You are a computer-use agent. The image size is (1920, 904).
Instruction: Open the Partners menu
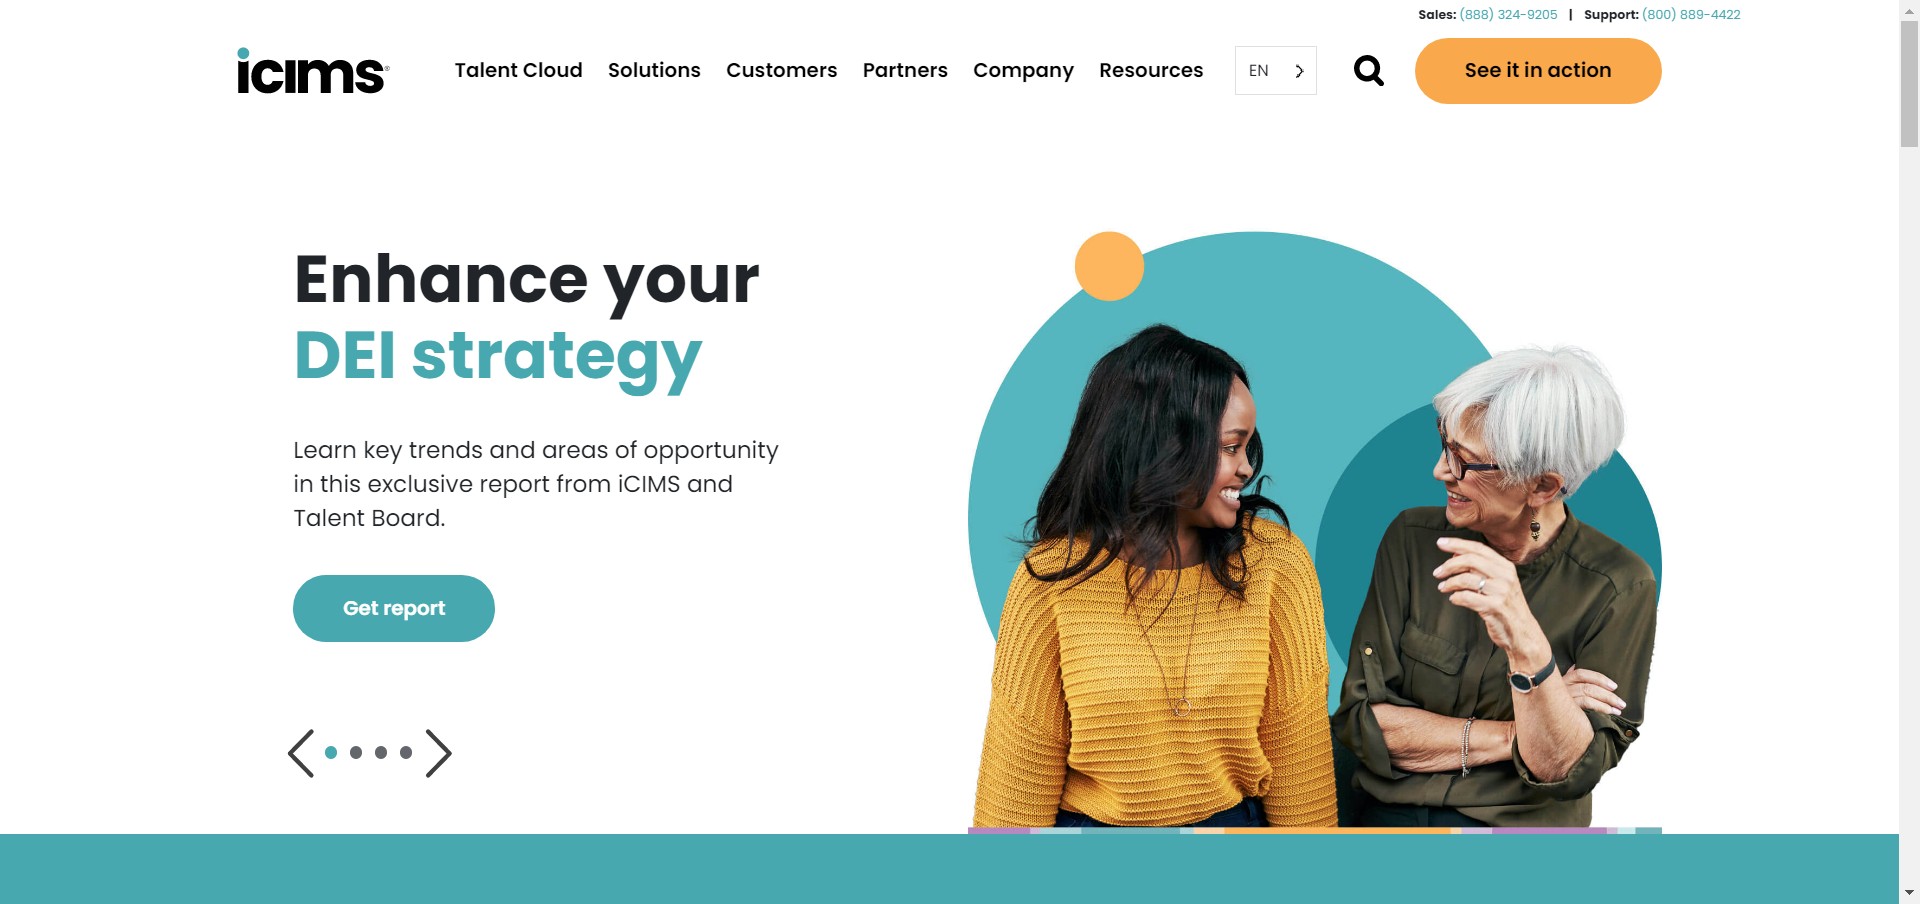[x=905, y=70]
